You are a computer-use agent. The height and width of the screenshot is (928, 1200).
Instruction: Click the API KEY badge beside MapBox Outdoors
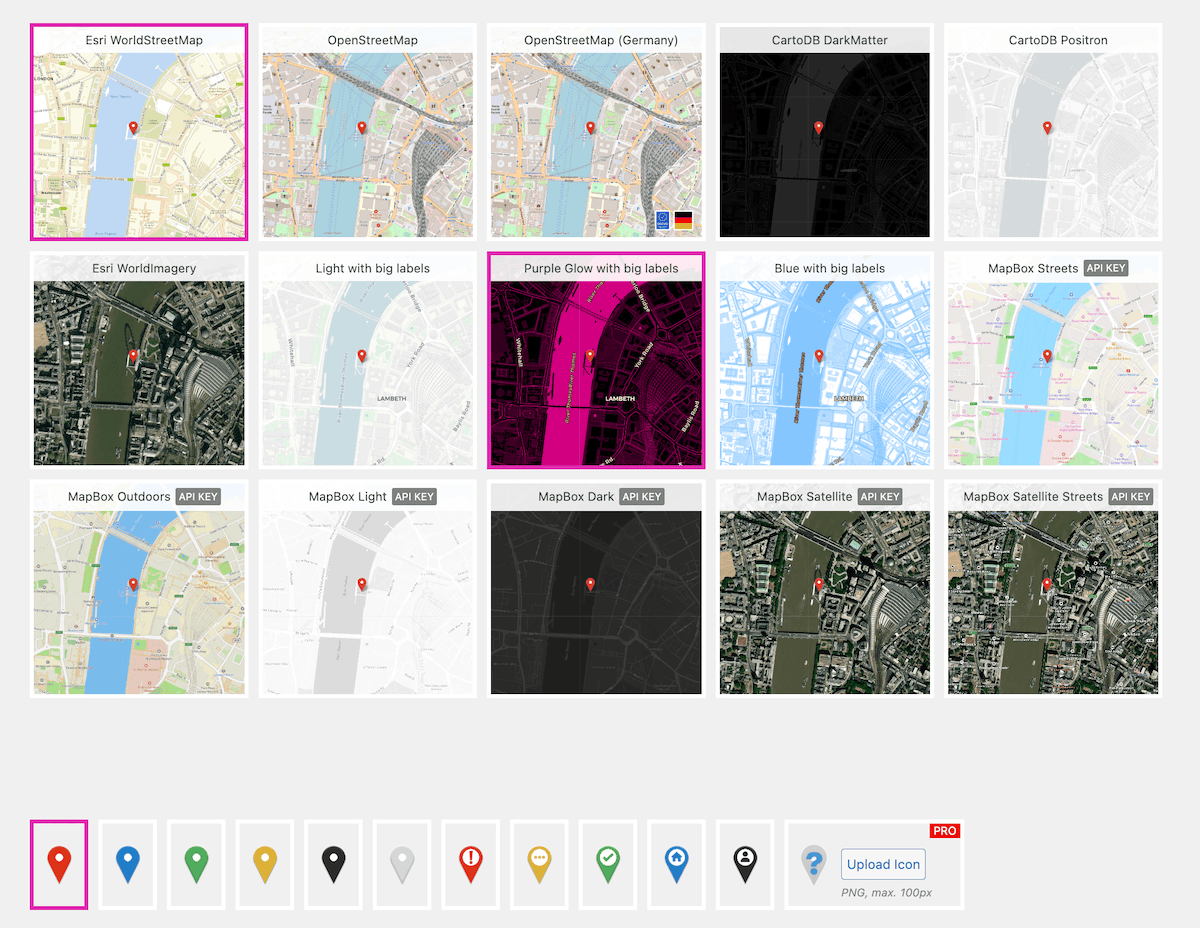point(199,496)
